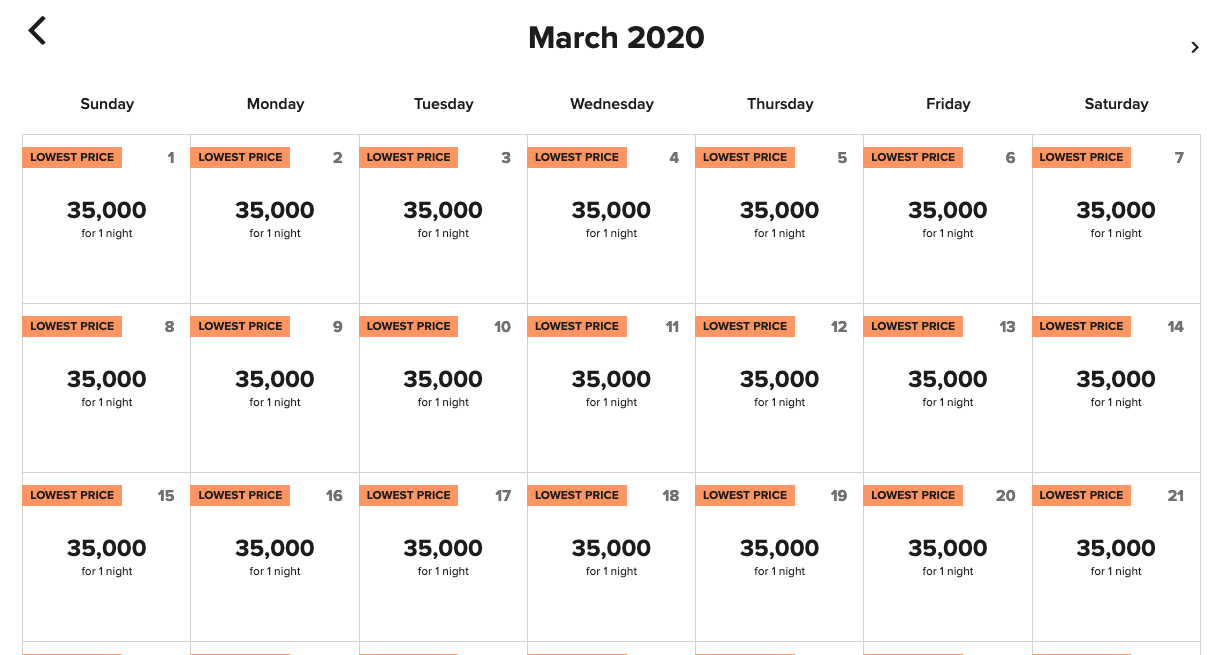Screen dimensions: 1211x655
Task: Click the March 14 date cell
Action: 1116,388
